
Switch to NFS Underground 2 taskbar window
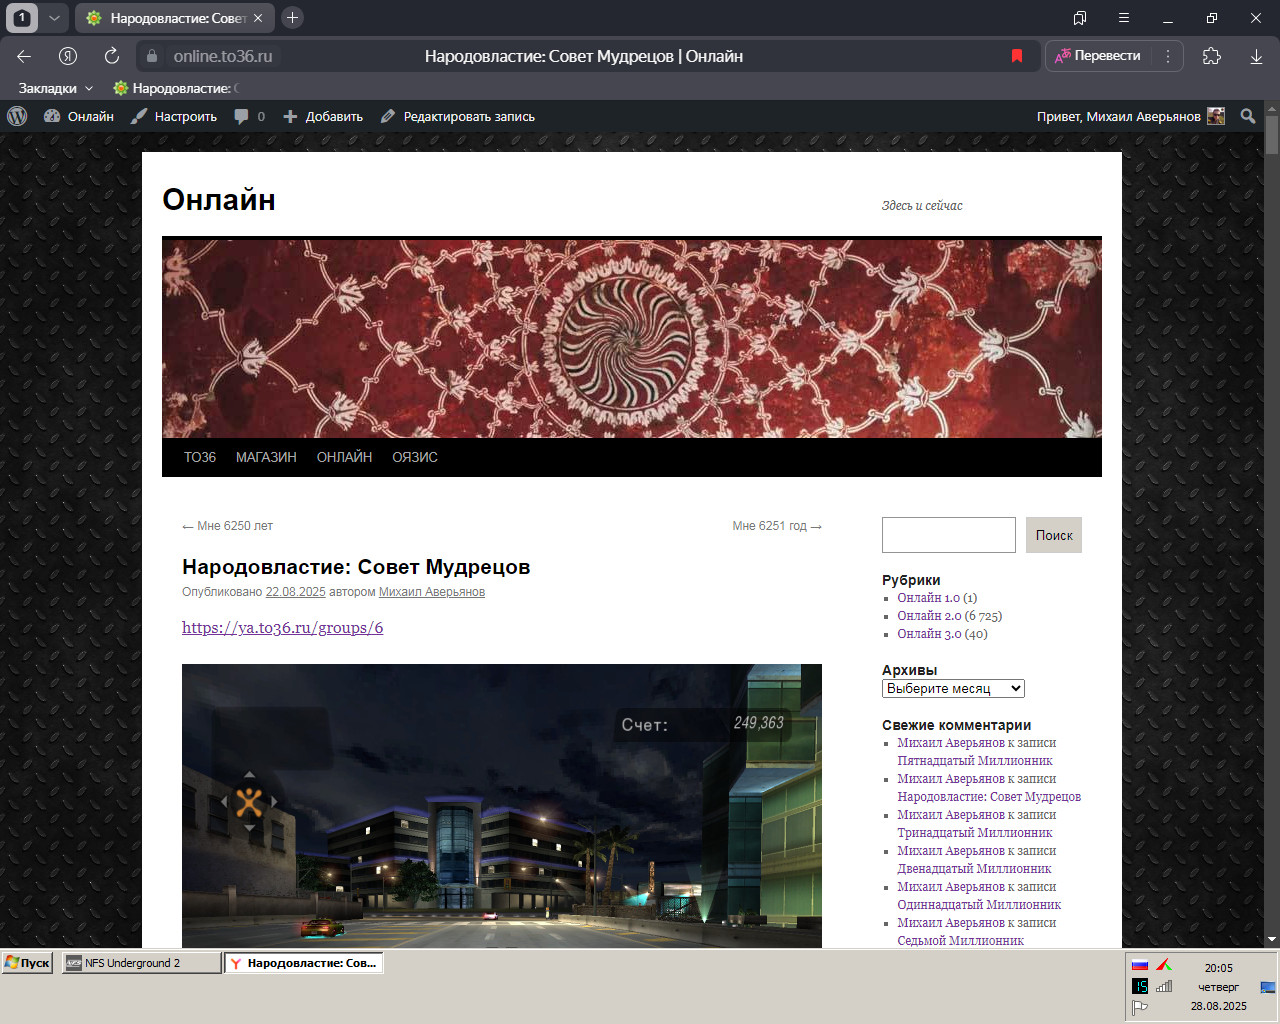[x=141, y=963]
